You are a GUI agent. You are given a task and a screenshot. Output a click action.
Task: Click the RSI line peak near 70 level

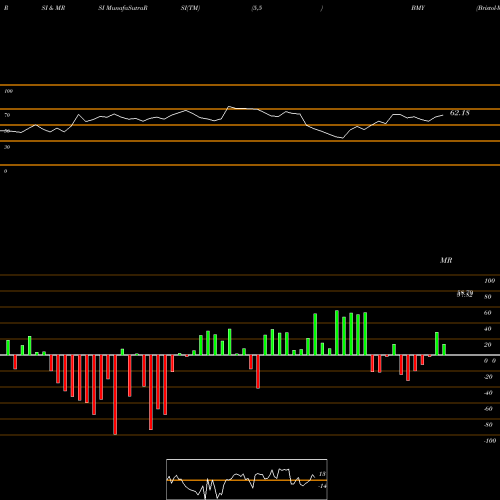pyautogui.click(x=229, y=107)
